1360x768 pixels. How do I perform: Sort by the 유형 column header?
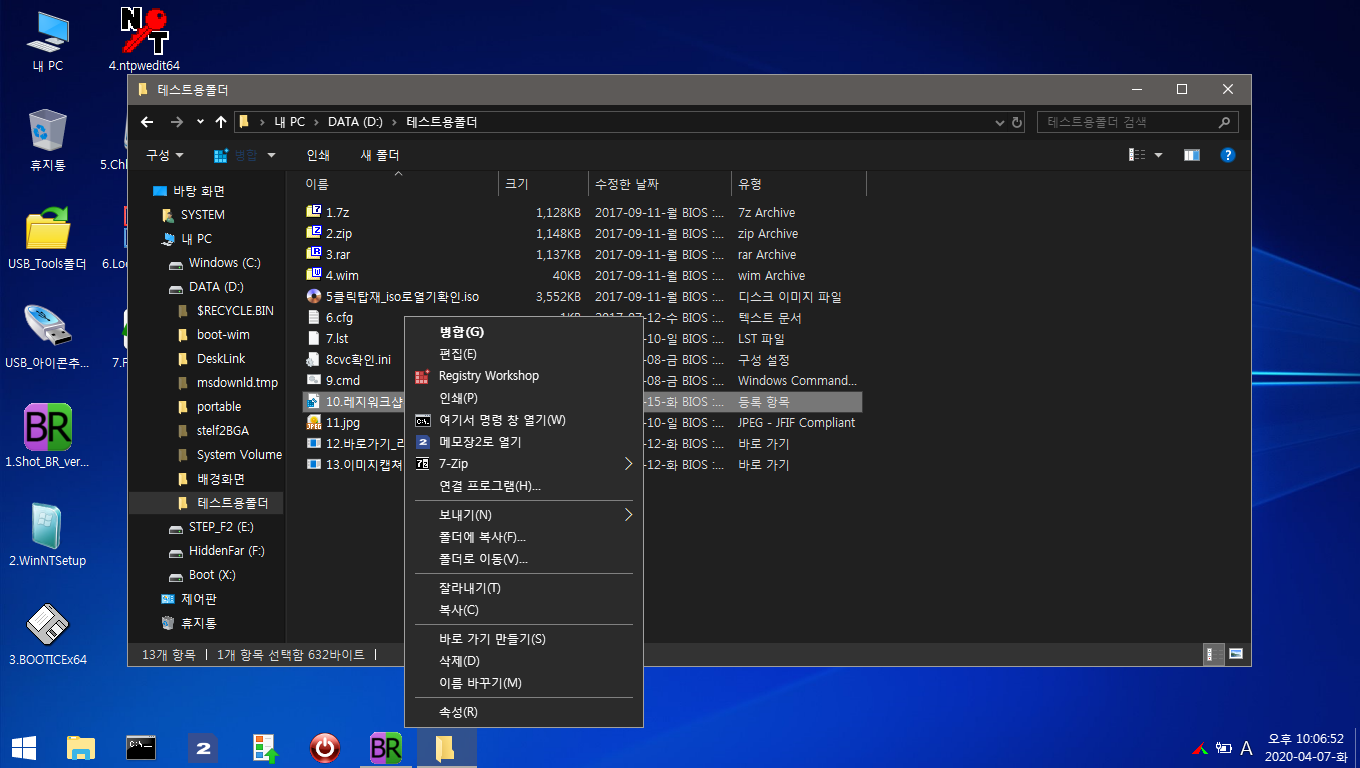coord(799,184)
